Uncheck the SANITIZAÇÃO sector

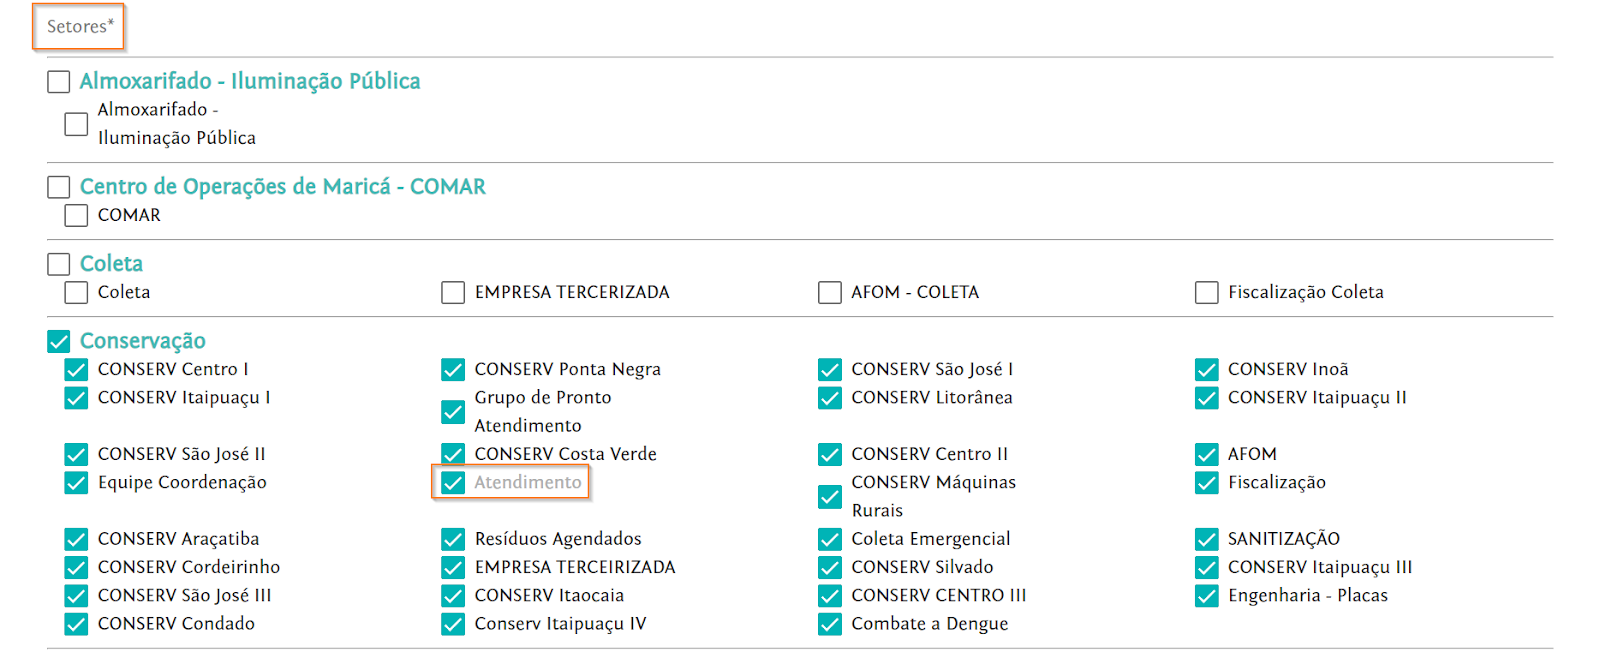pos(1207,540)
